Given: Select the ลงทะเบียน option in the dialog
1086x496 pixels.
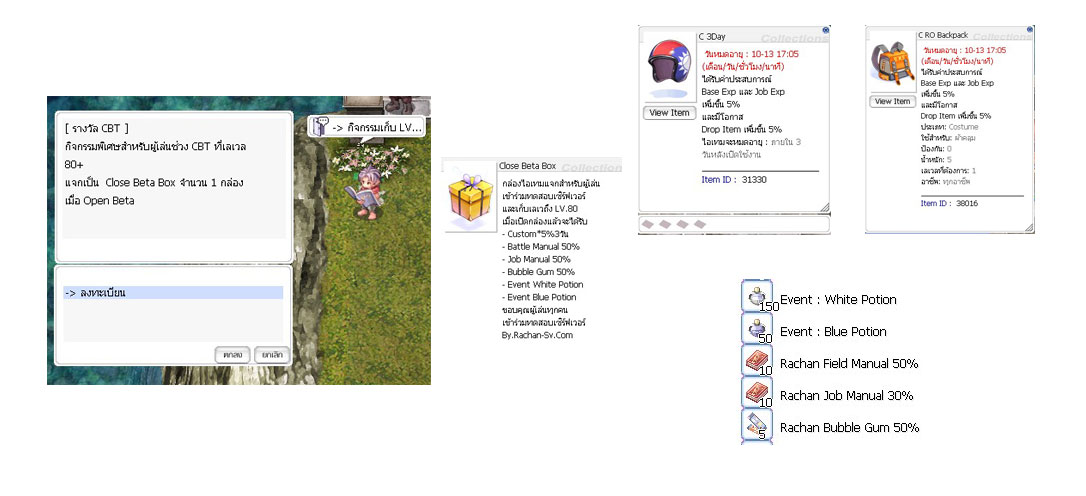Looking at the screenshot, I should point(173,293).
